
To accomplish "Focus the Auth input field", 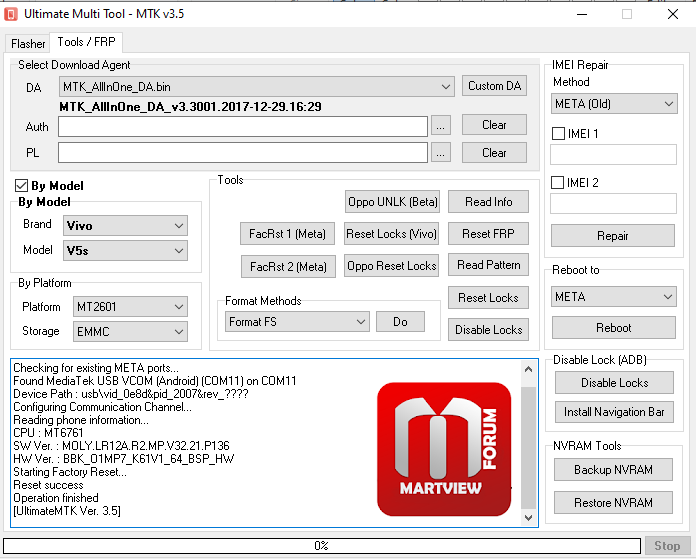I will pyautogui.click(x=243, y=127).
